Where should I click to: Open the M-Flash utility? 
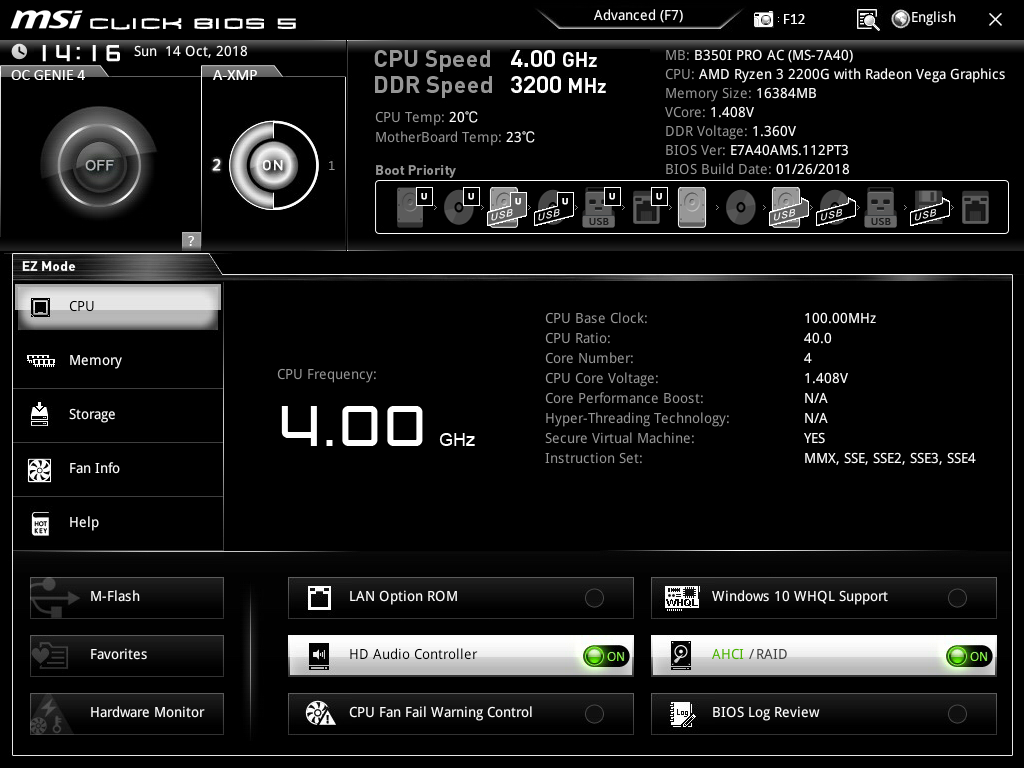pos(127,598)
